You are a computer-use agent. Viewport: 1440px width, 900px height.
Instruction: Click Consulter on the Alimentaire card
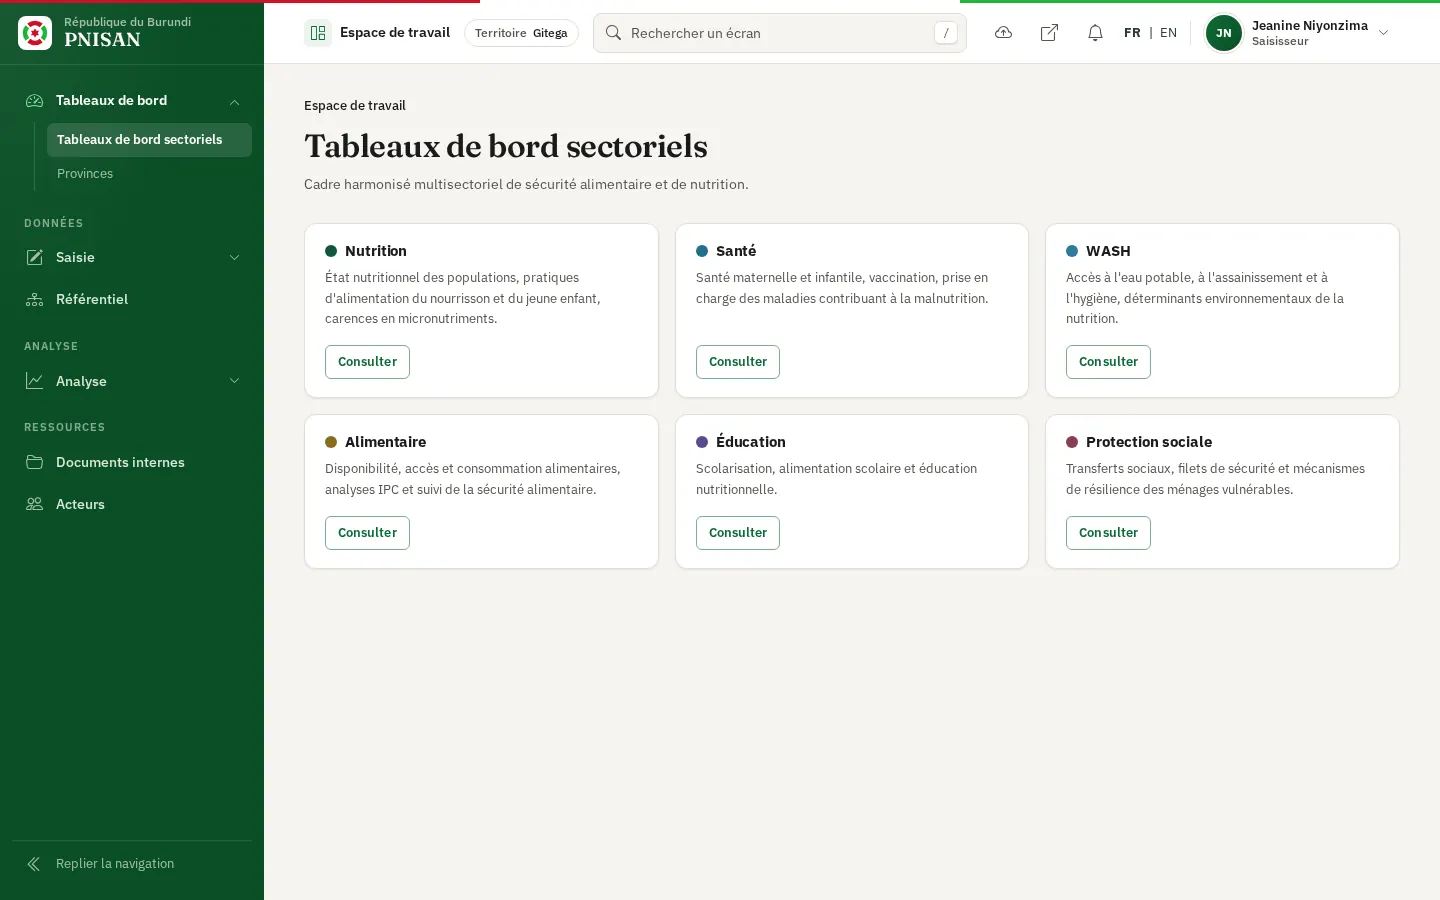point(367,533)
